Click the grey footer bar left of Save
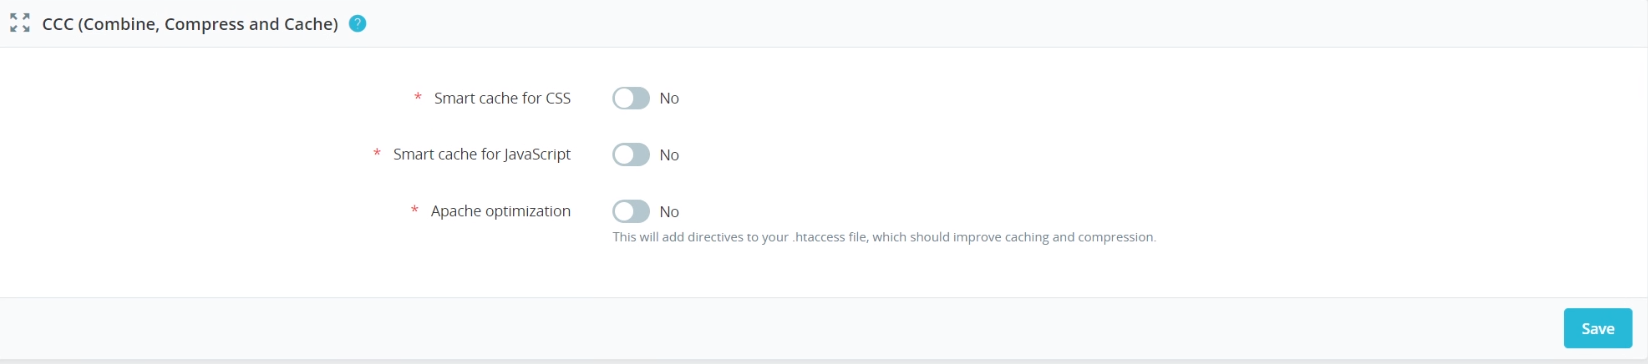Screen dimensions: 1648x364 pyautogui.click(x=780, y=328)
